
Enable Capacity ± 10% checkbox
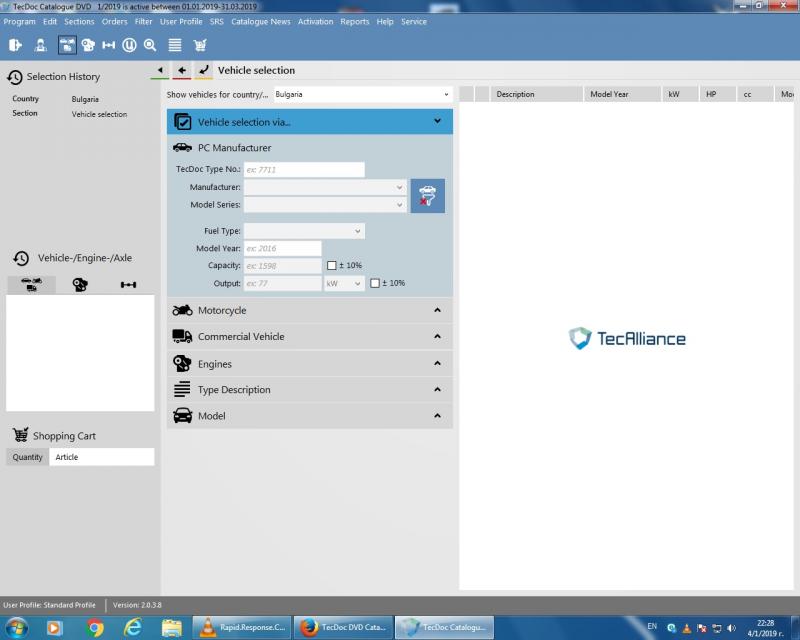pyautogui.click(x=332, y=265)
